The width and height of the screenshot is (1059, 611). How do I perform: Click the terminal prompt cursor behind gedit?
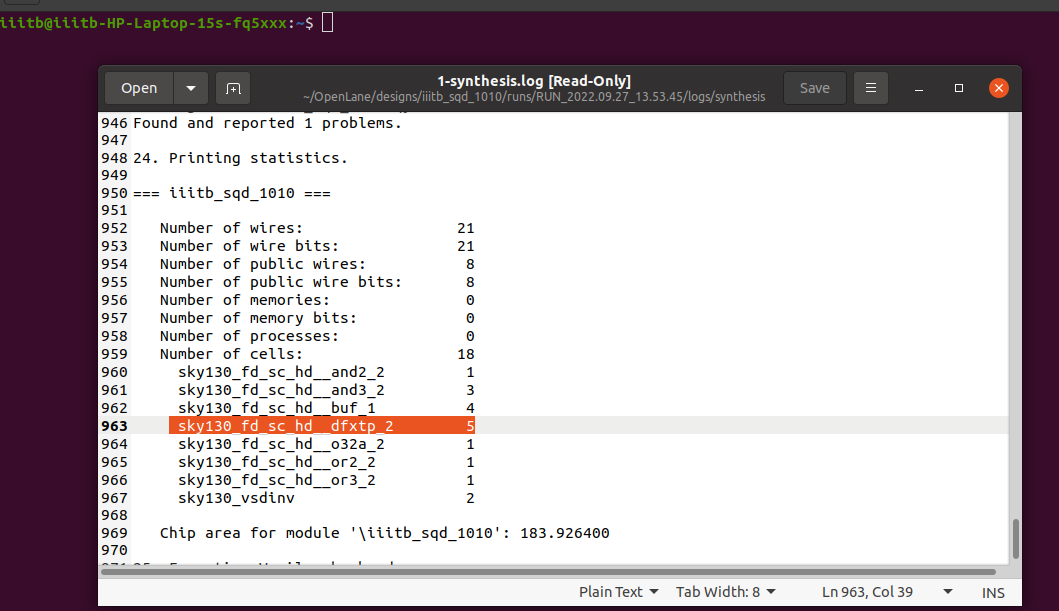[328, 22]
